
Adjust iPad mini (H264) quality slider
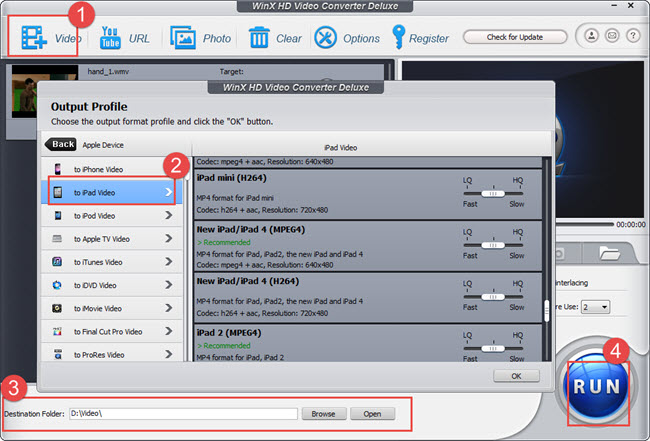point(493,194)
